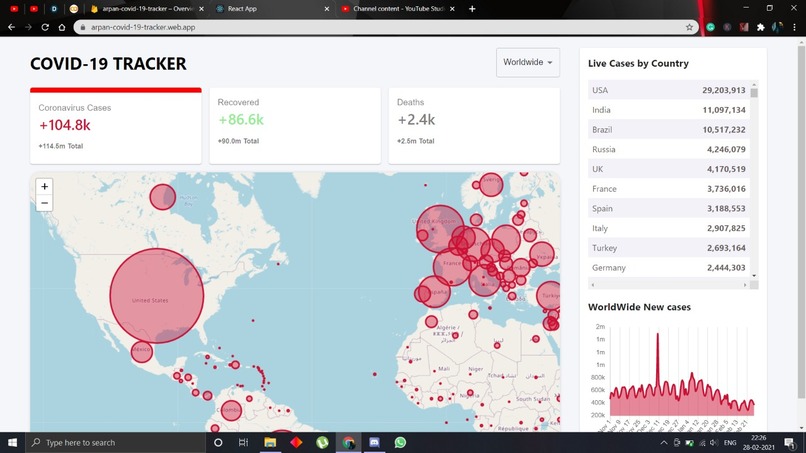Click the United States circle on the map

(x=157, y=296)
